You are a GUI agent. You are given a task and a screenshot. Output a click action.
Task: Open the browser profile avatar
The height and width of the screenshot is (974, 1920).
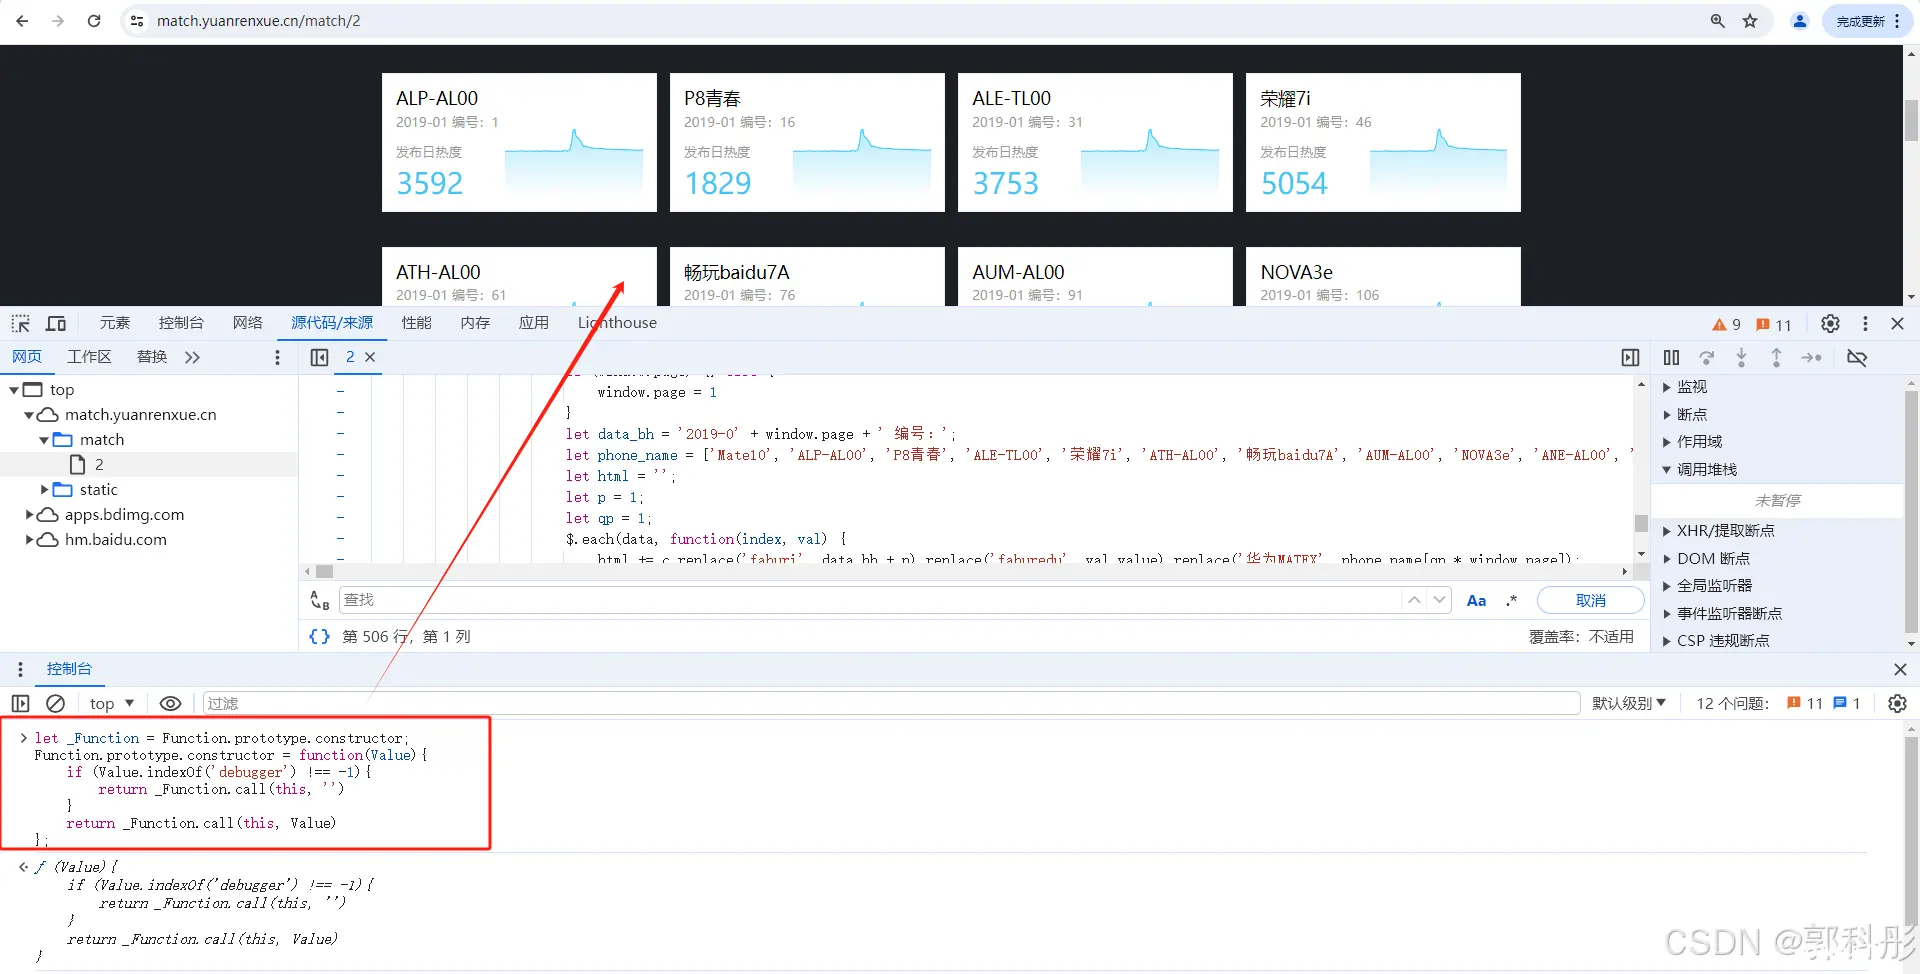point(1800,20)
